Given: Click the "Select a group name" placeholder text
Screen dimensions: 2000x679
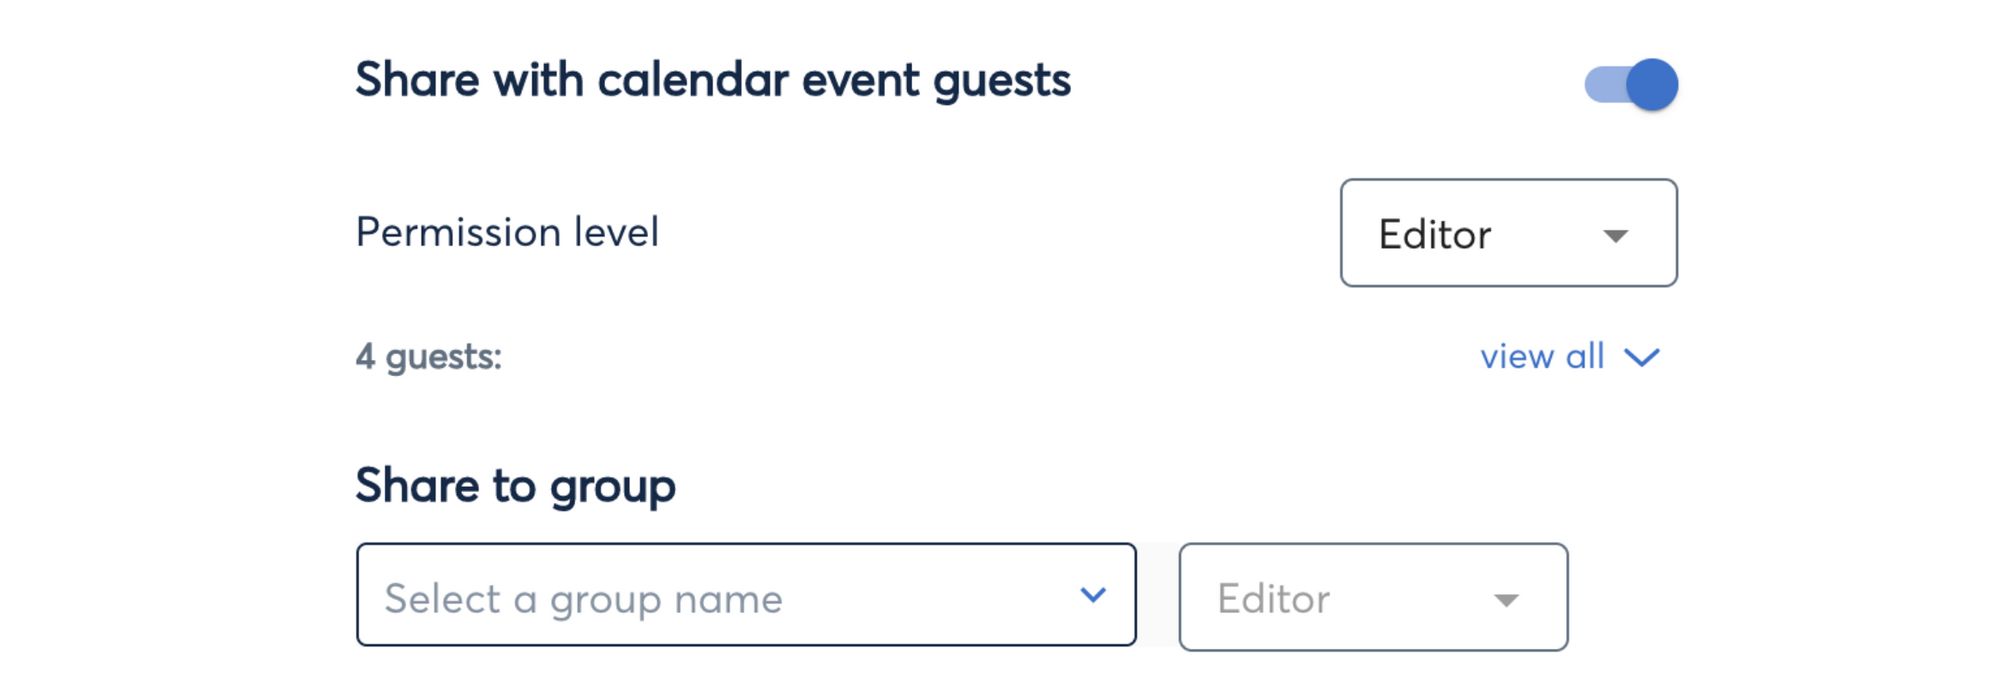Looking at the screenshot, I should (583, 599).
